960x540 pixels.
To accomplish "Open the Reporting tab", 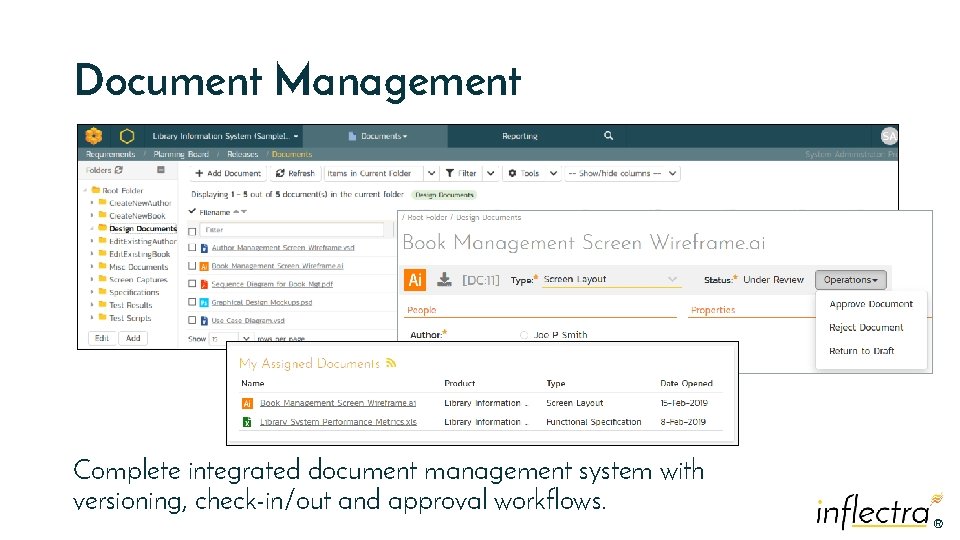I will click(x=519, y=136).
